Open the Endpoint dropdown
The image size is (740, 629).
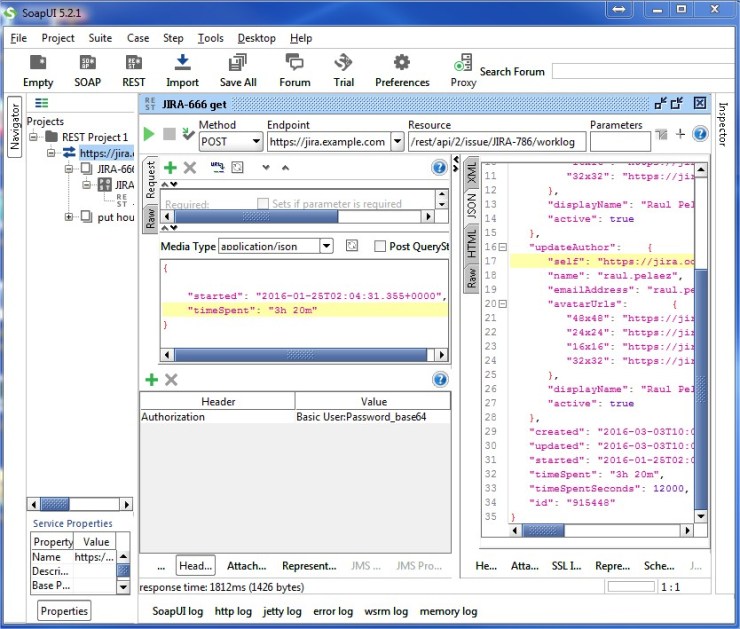tap(396, 142)
